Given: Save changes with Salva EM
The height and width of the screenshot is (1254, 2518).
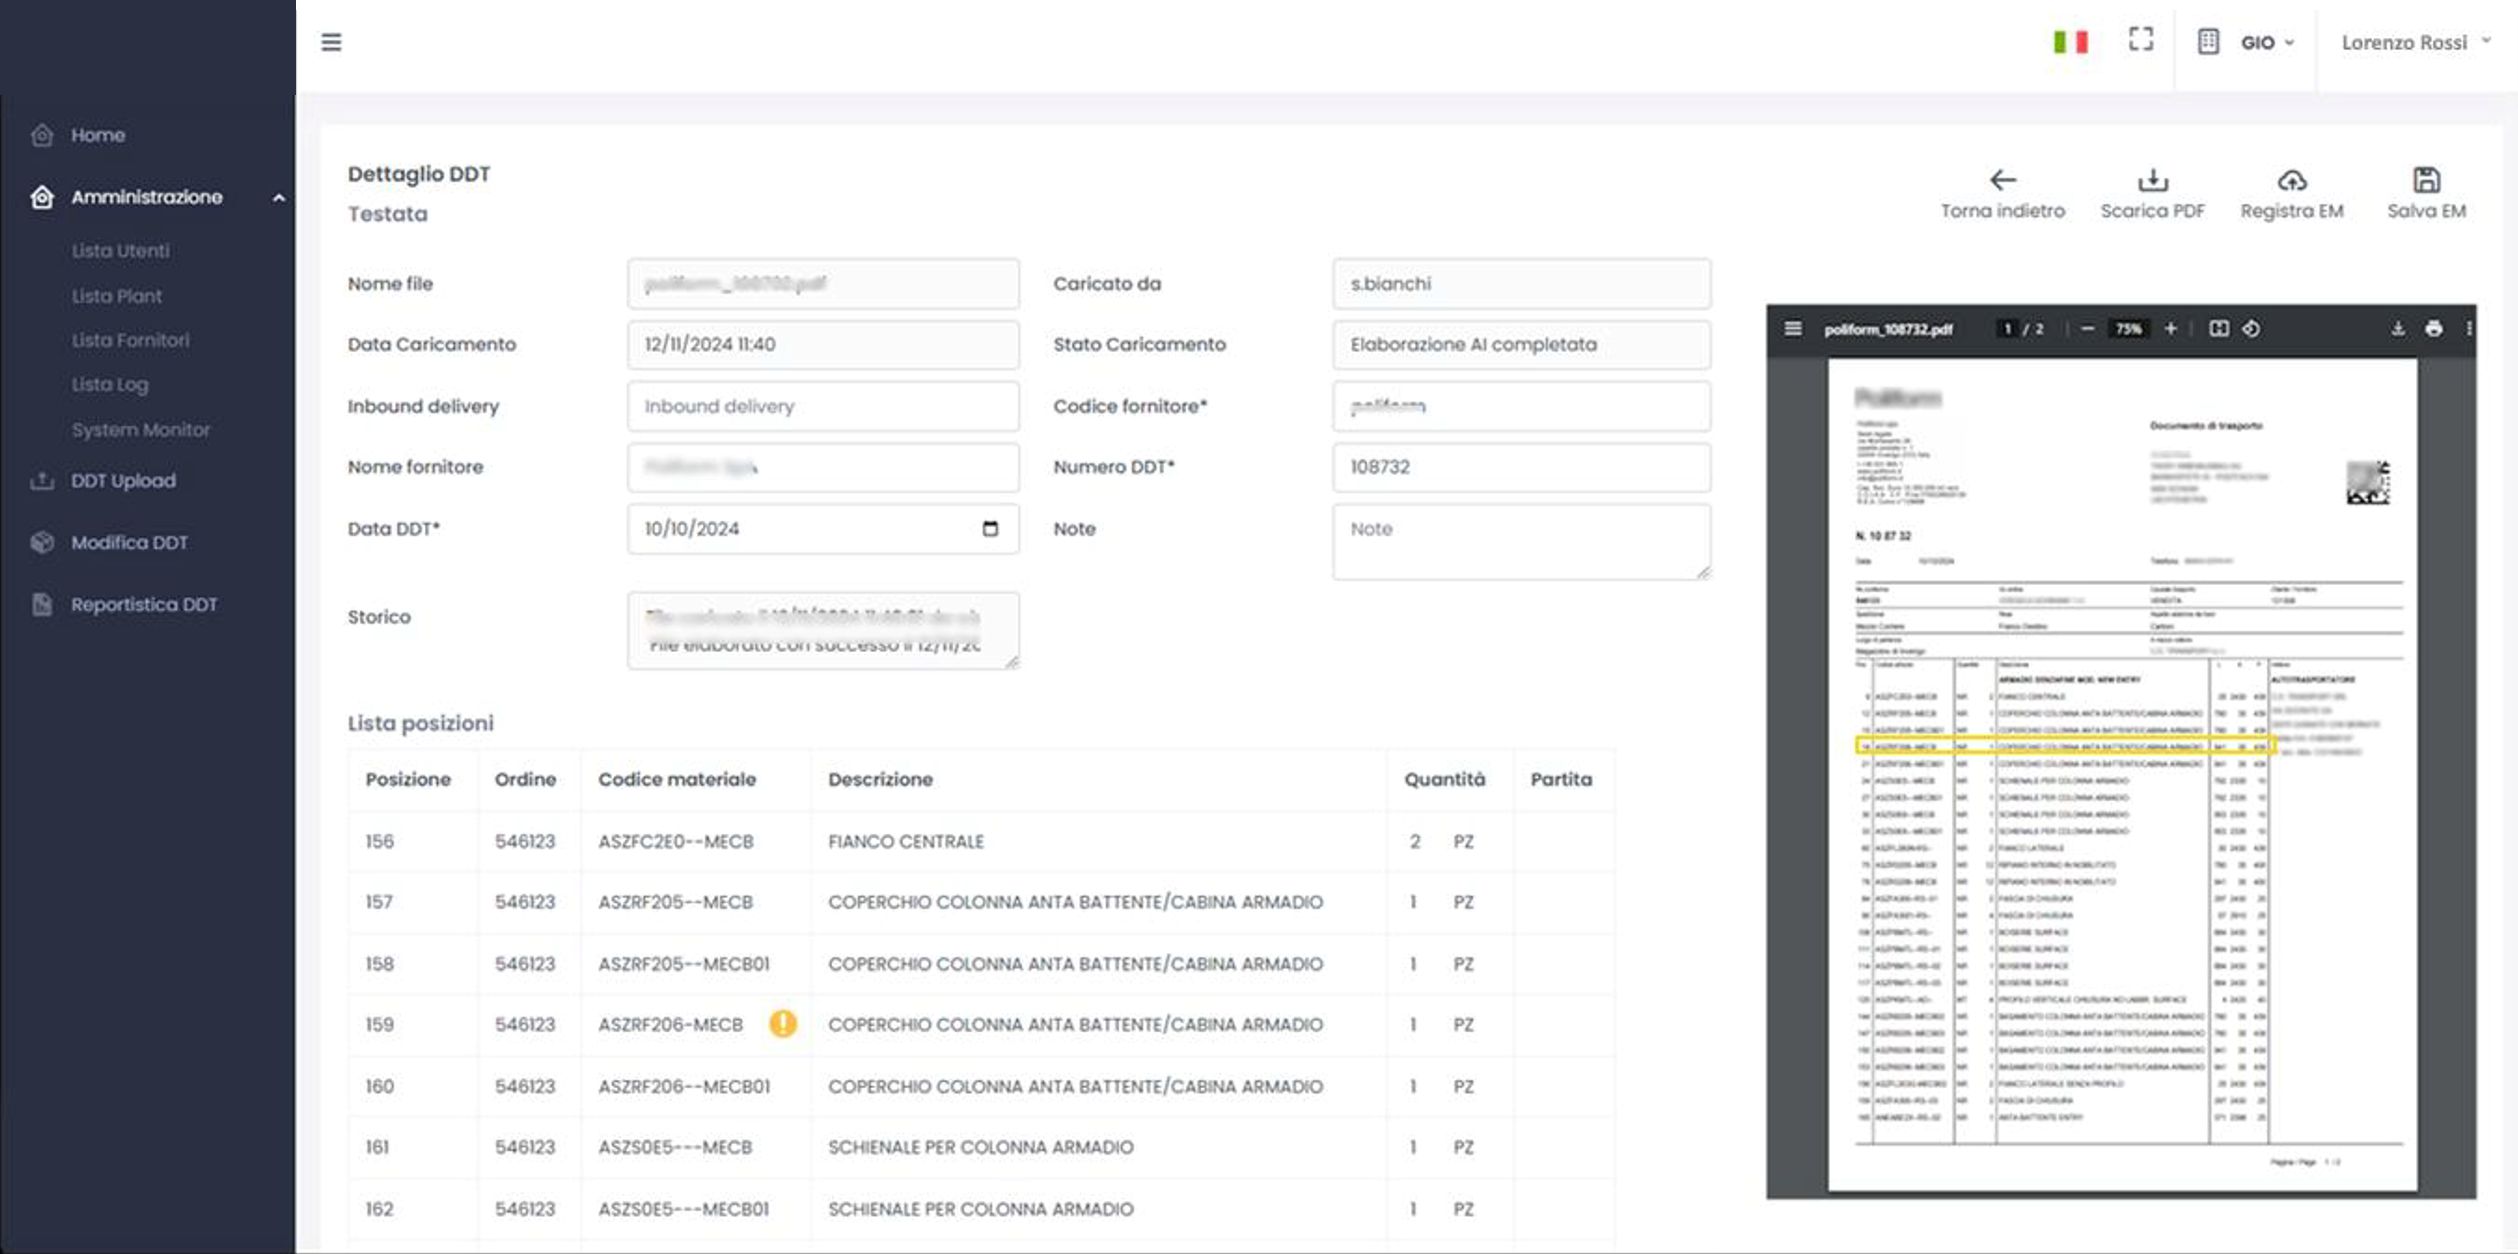Looking at the screenshot, I should tap(2427, 192).
